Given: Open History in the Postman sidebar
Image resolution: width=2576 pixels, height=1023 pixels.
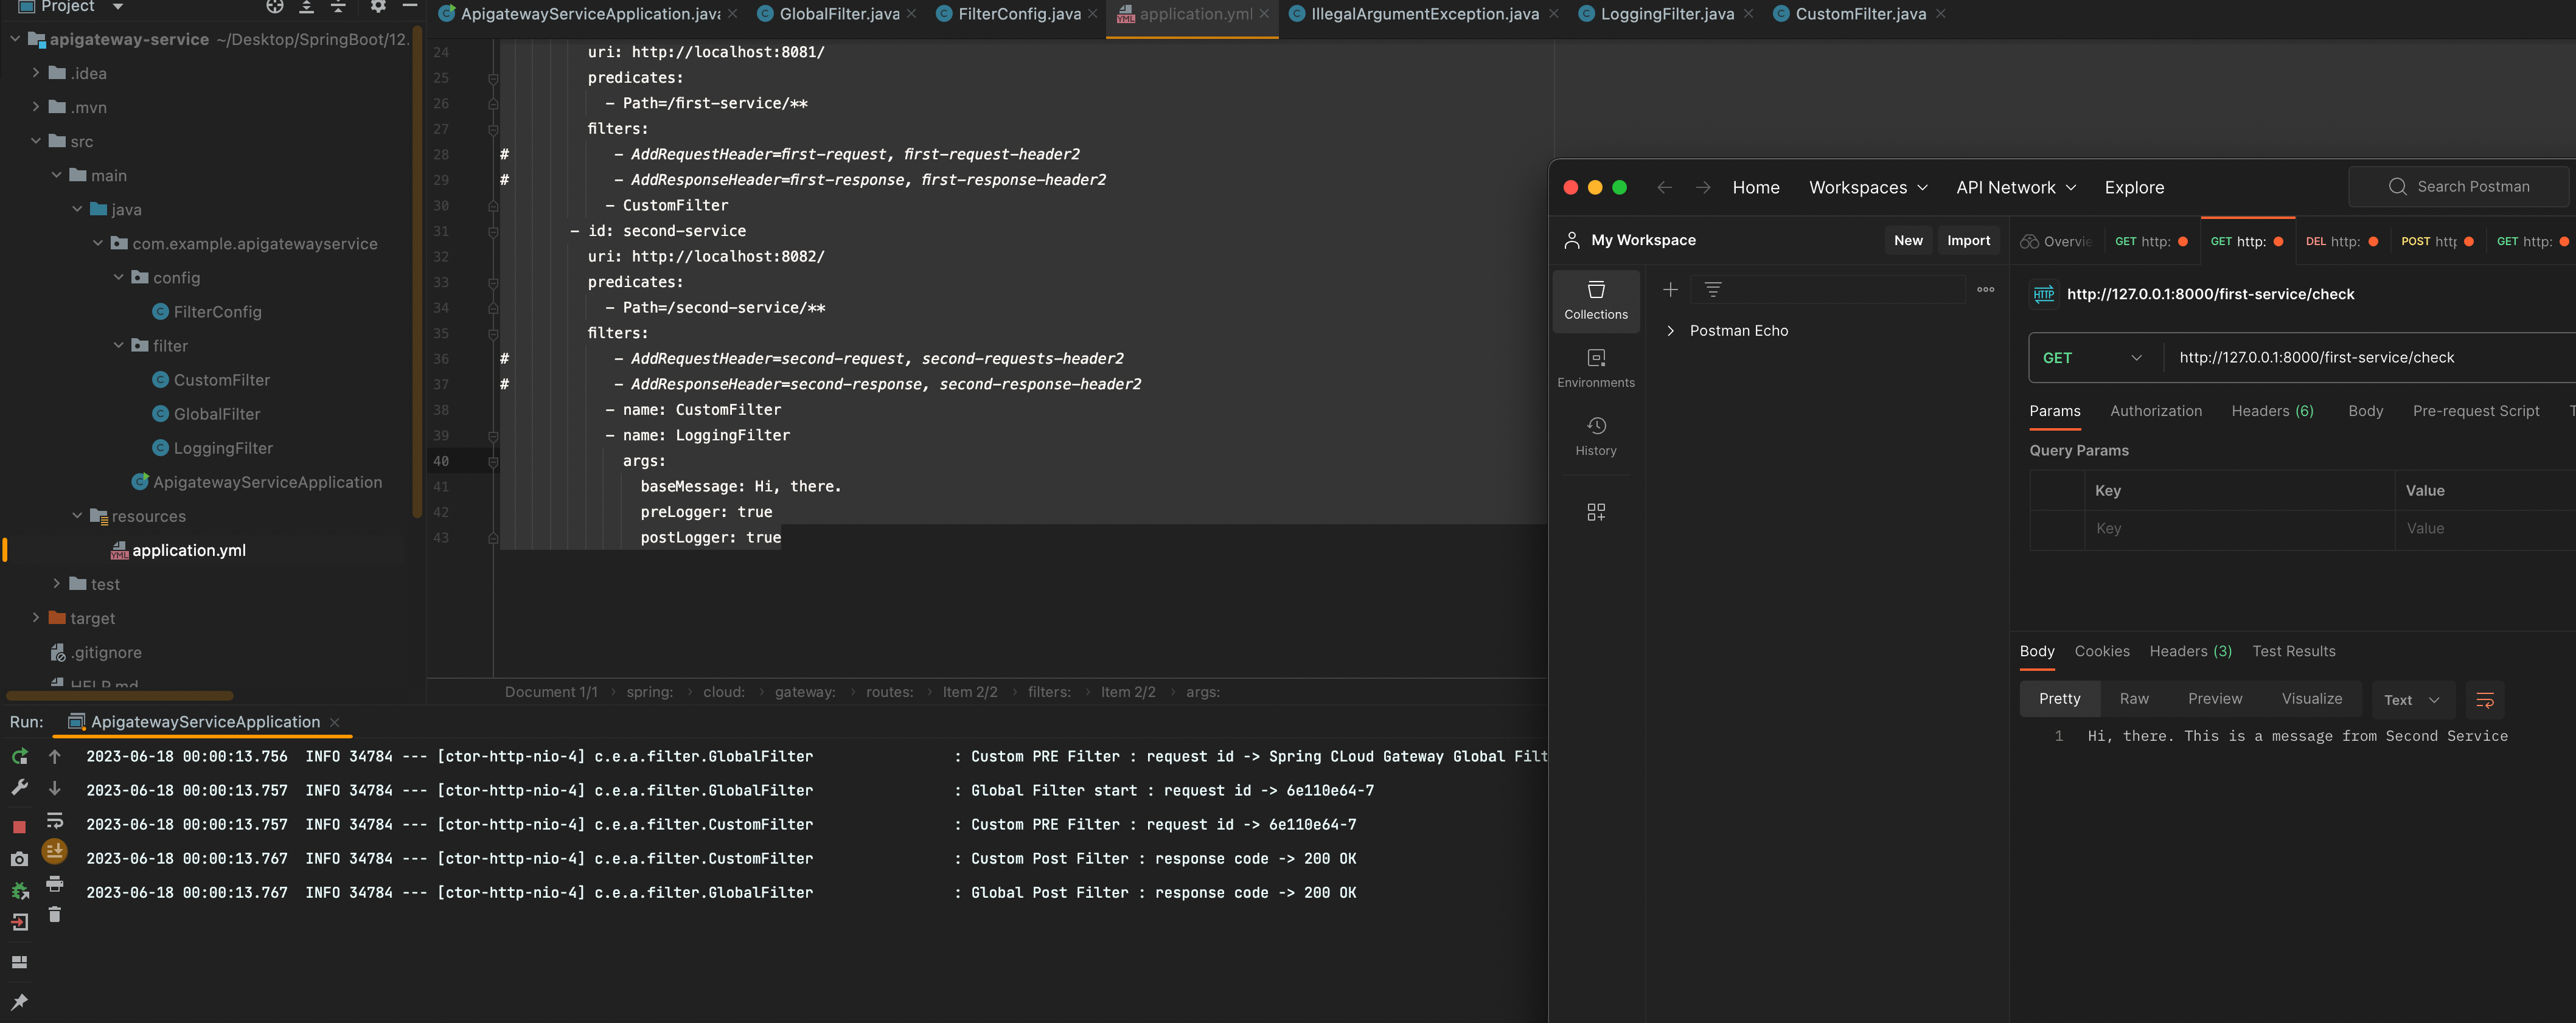Looking at the screenshot, I should tap(1596, 436).
